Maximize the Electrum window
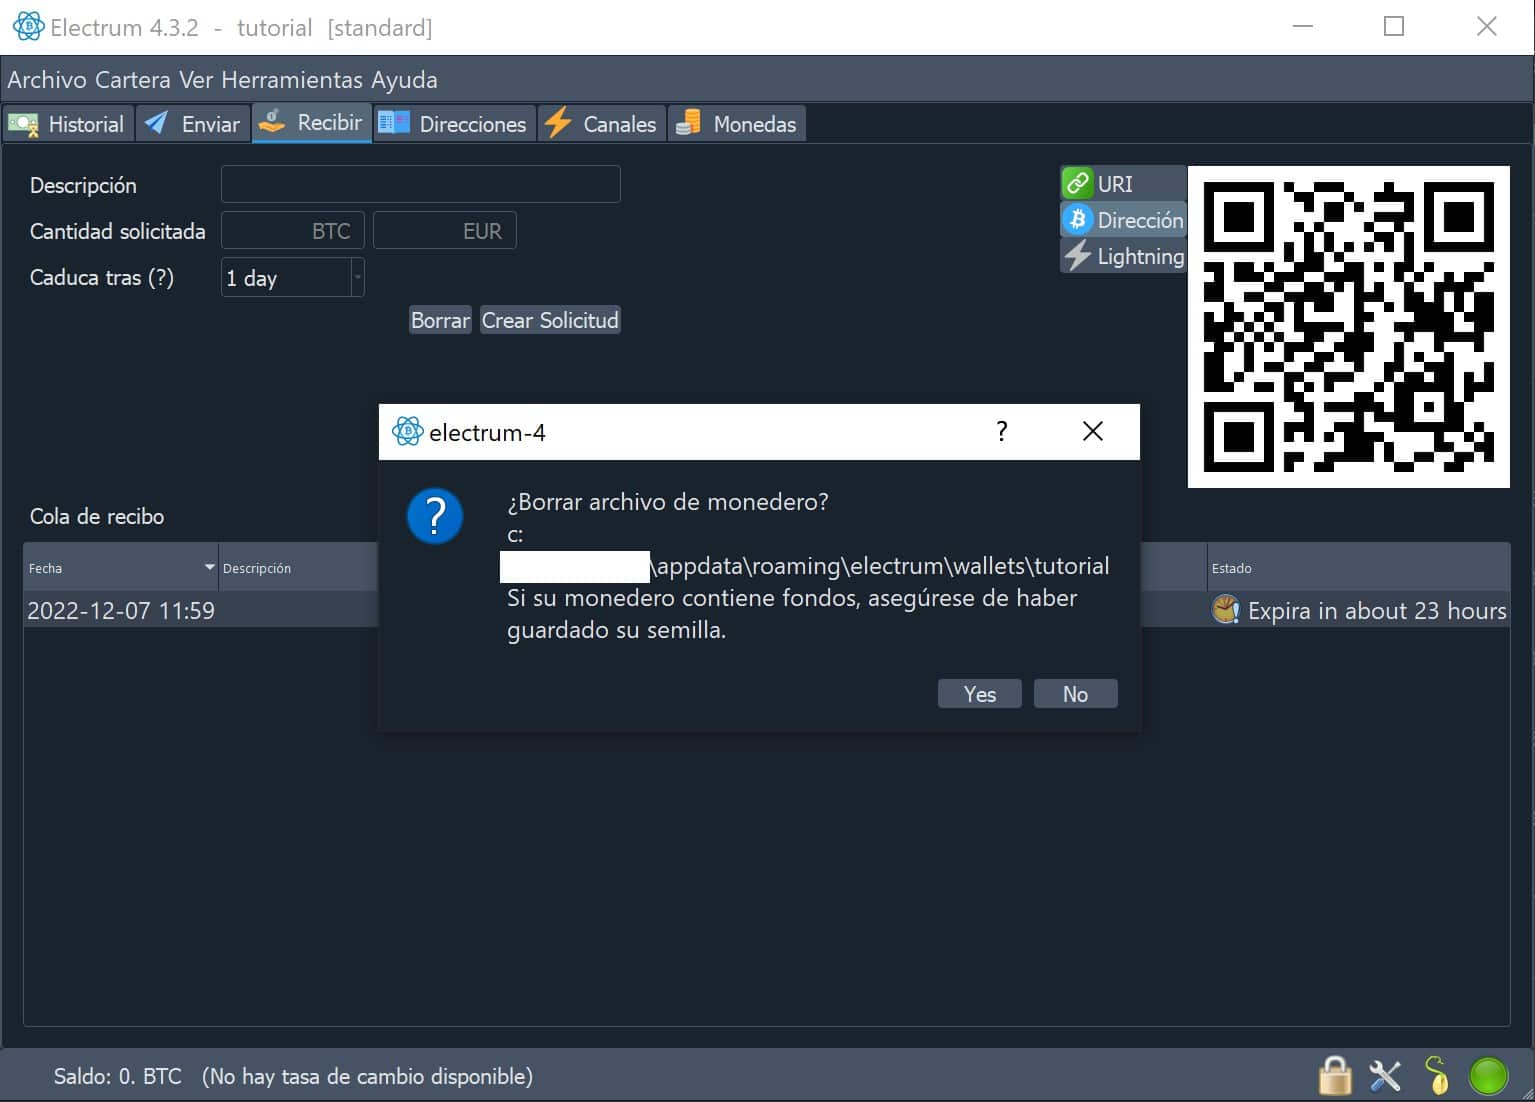1535x1102 pixels. (1394, 27)
